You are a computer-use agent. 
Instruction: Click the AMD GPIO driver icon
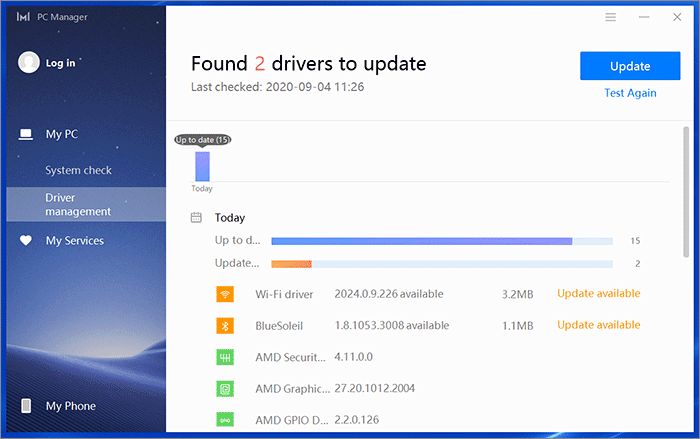[x=225, y=419]
